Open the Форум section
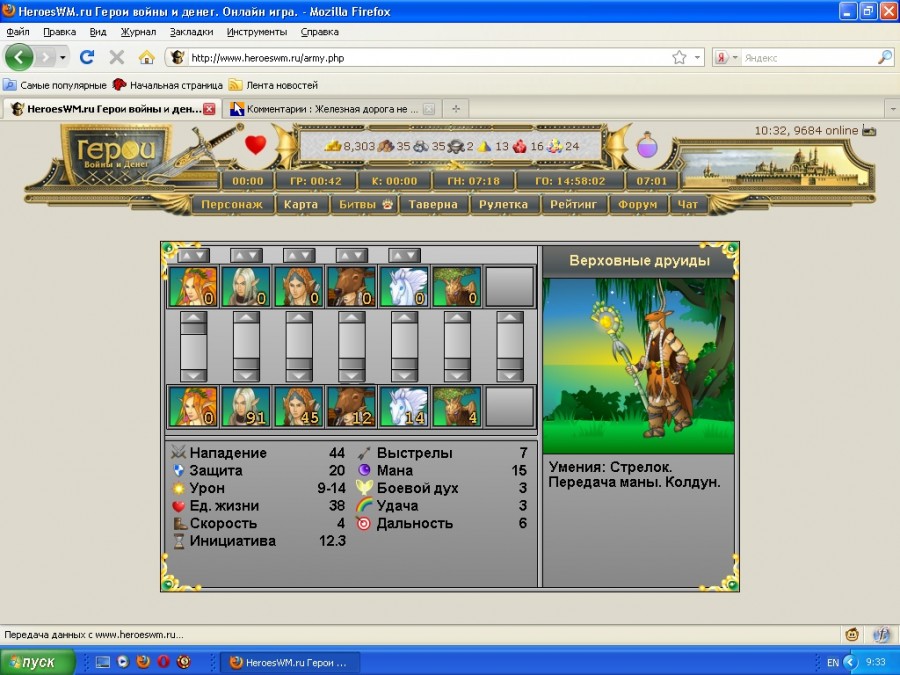 tap(638, 204)
